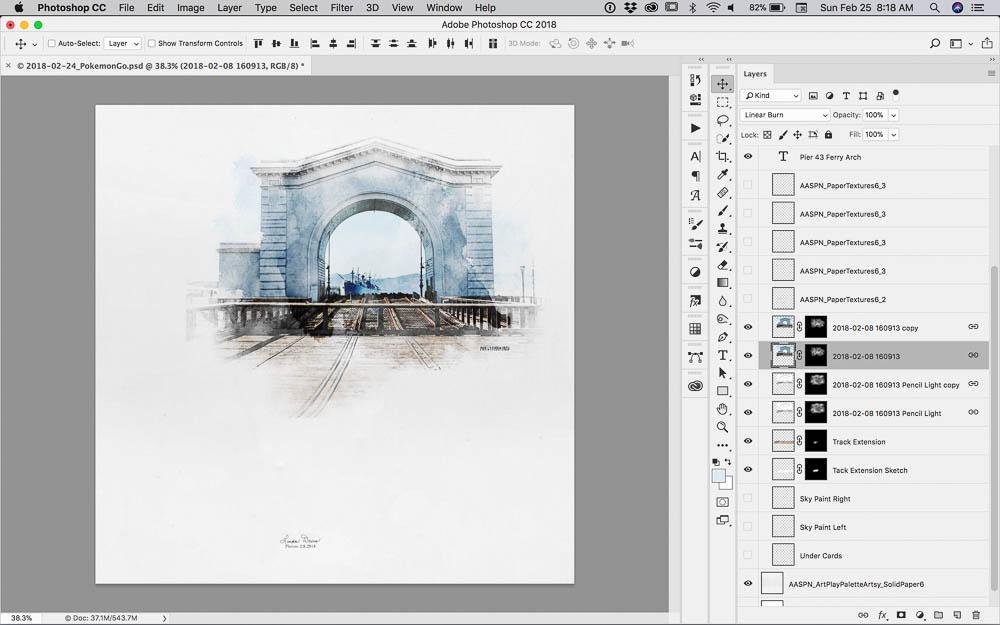This screenshot has width=1000, height=625.
Task: Open the Adjustments panel icon
Action: (x=695, y=272)
